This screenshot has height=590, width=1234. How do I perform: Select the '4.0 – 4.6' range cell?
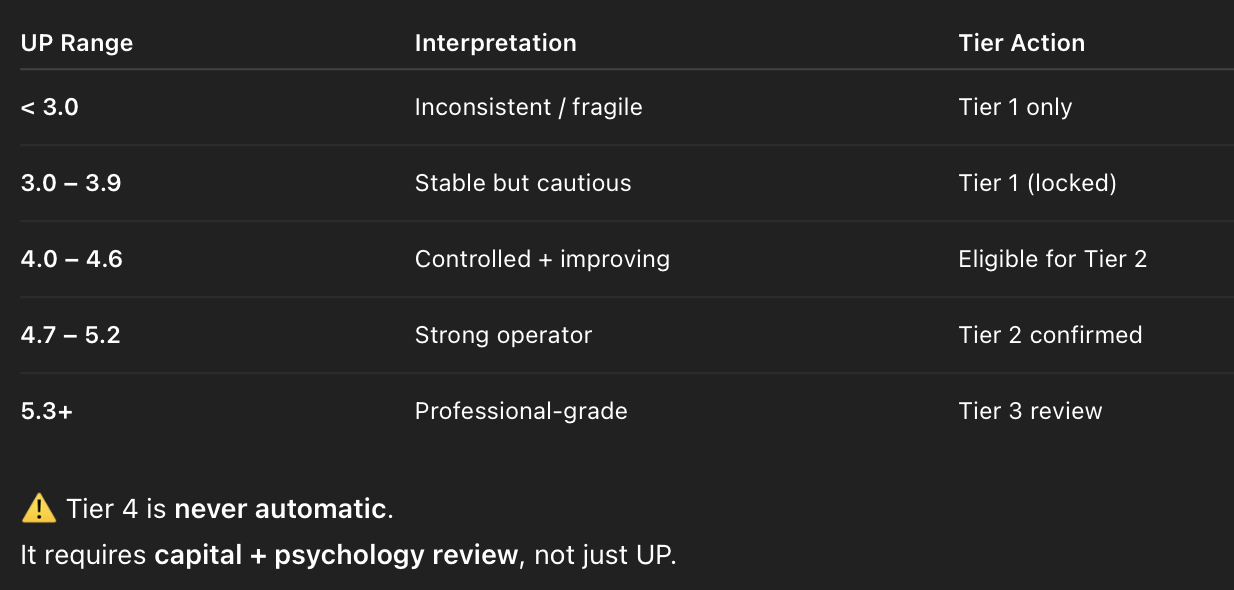click(x=71, y=259)
